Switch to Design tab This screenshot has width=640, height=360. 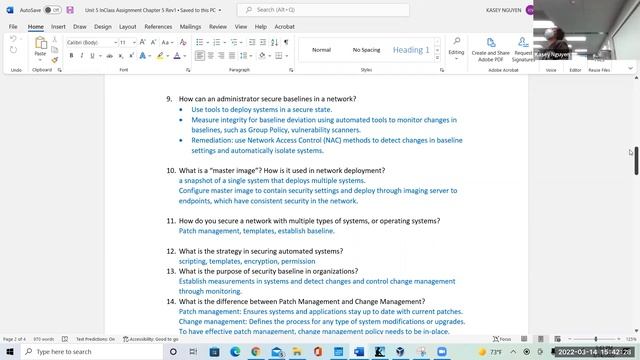click(x=102, y=27)
